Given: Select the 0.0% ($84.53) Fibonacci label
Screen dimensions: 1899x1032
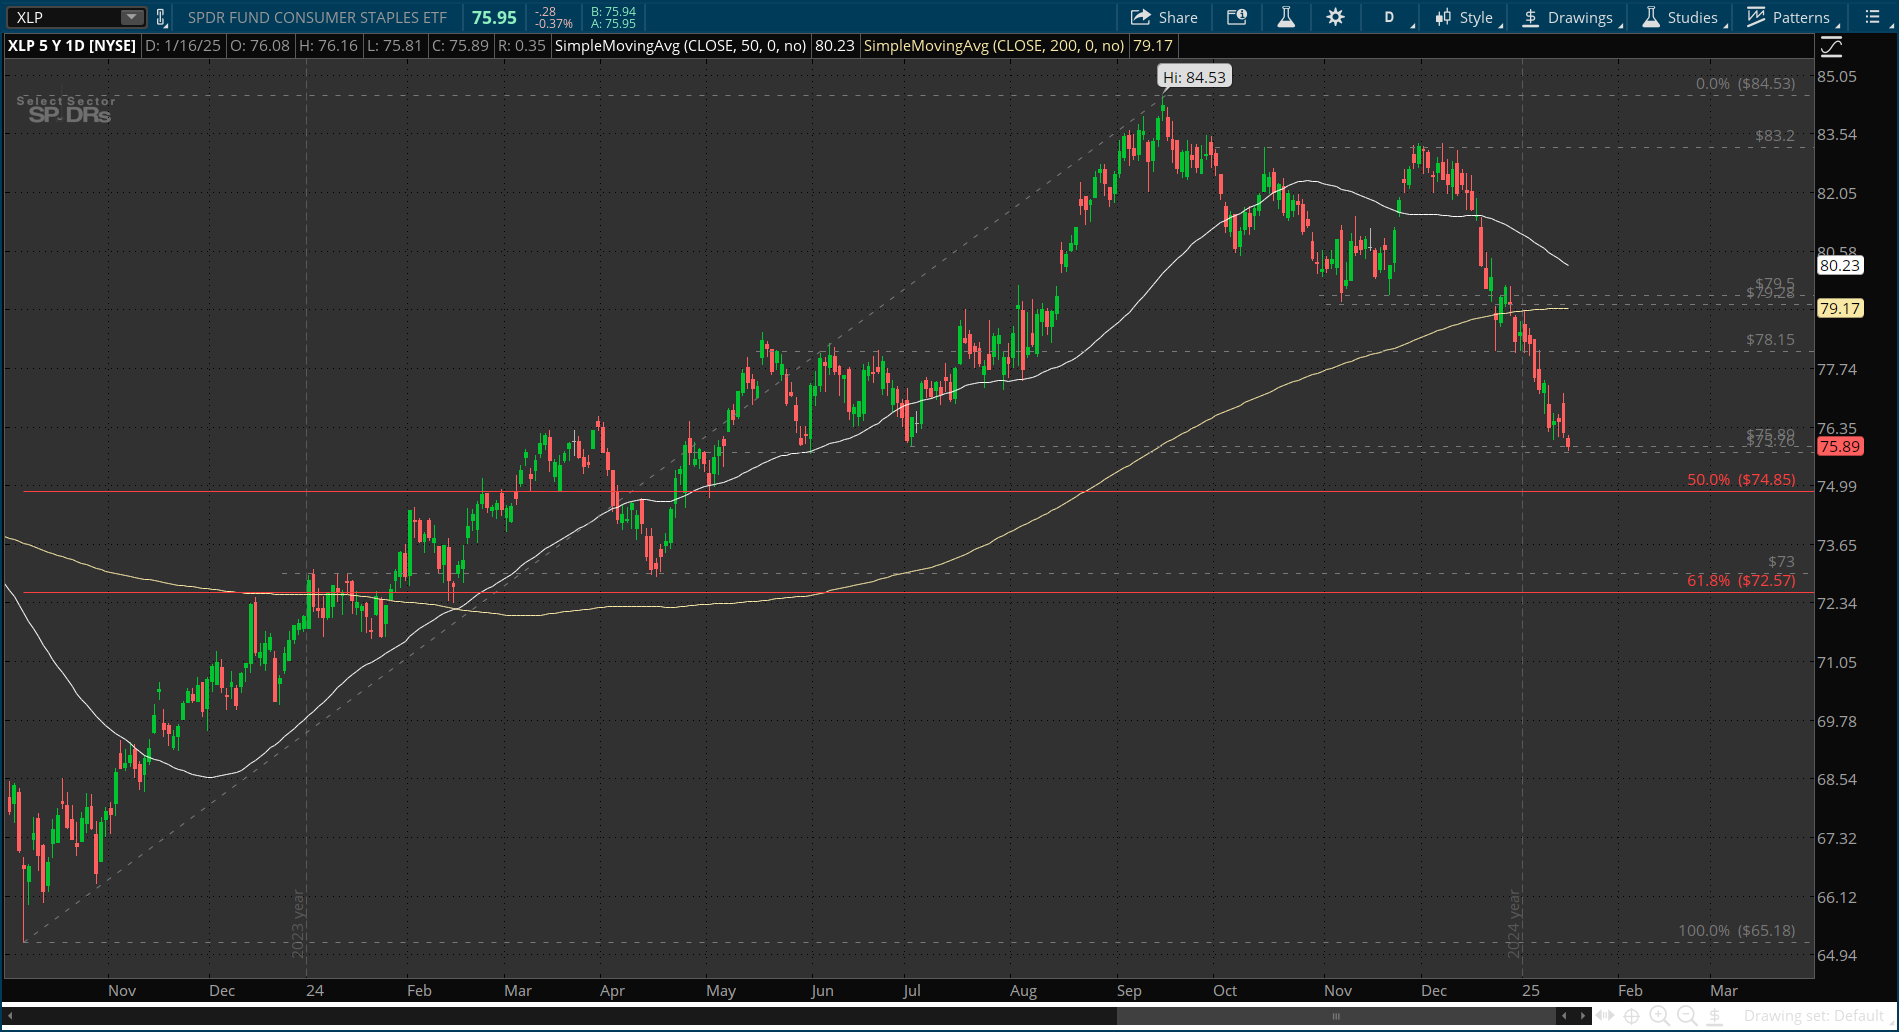Looking at the screenshot, I should point(1745,84).
